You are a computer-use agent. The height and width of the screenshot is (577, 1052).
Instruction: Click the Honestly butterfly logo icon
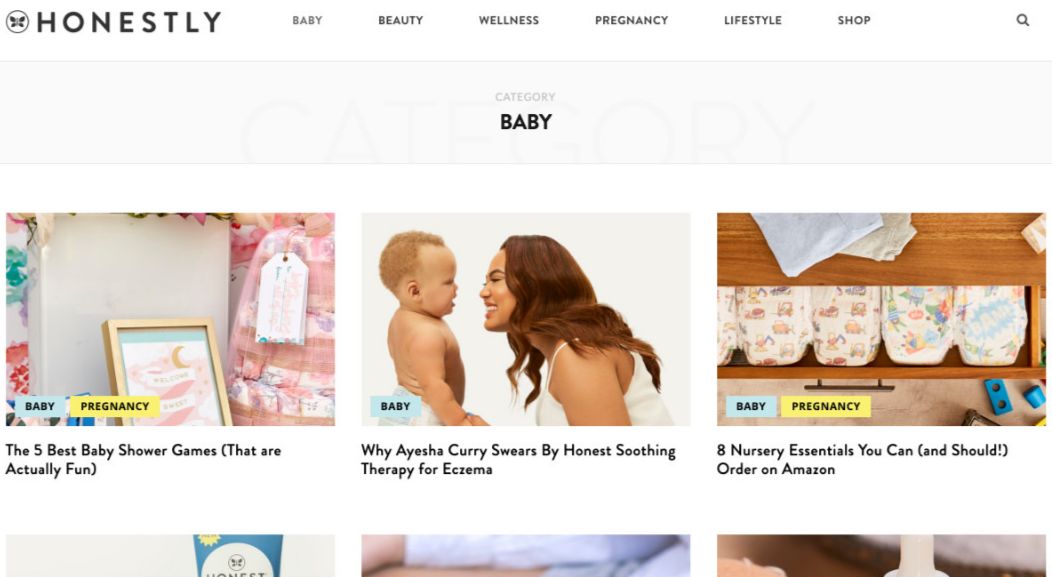pyautogui.click(x=17, y=21)
